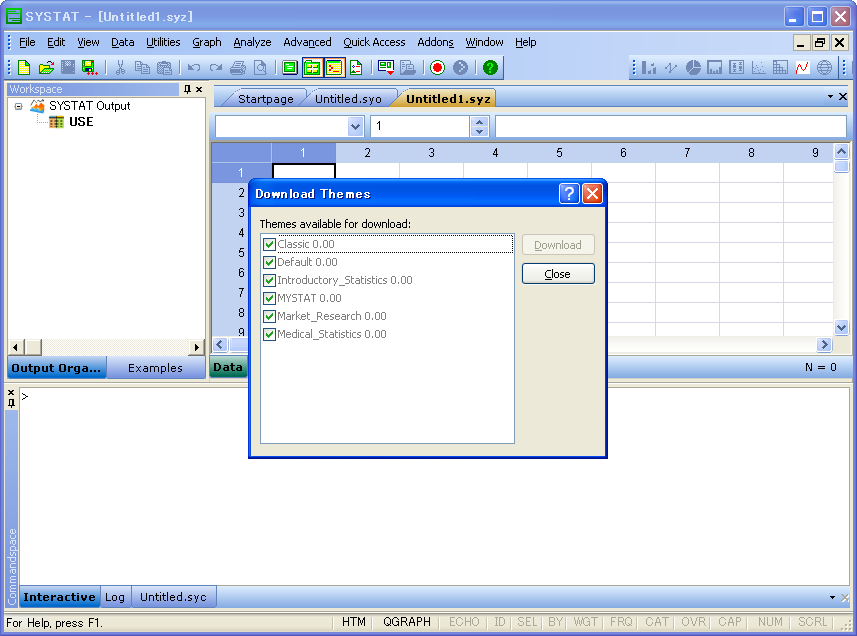Click the Print Preview magnifier icon

(x=261, y=67)
